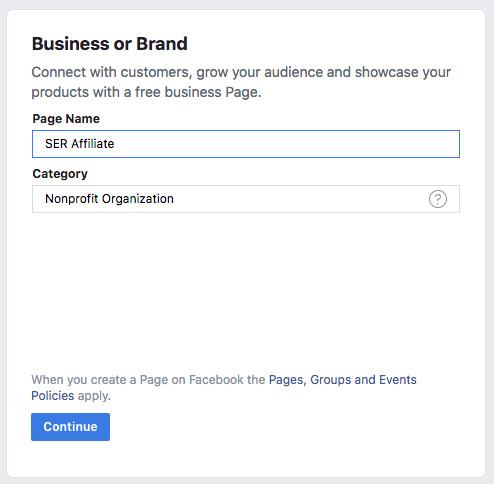The image size is (494, 484).
Task: Click the 'Policies' link word before 'apply'
Action: [53, 396]
